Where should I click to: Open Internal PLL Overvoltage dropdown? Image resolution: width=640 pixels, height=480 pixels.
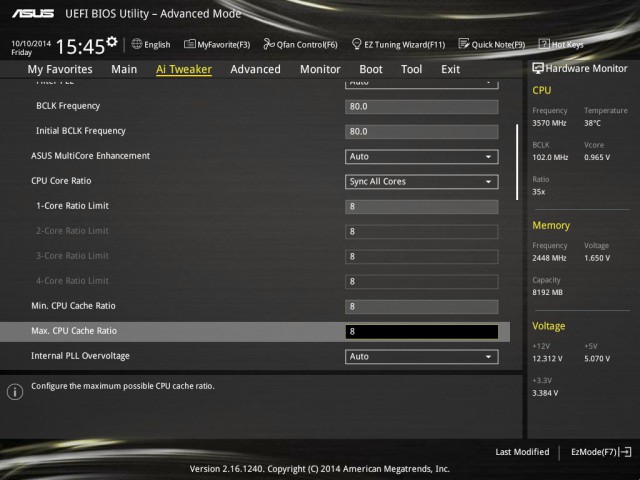pyautogui.click(x=422, y=357)
